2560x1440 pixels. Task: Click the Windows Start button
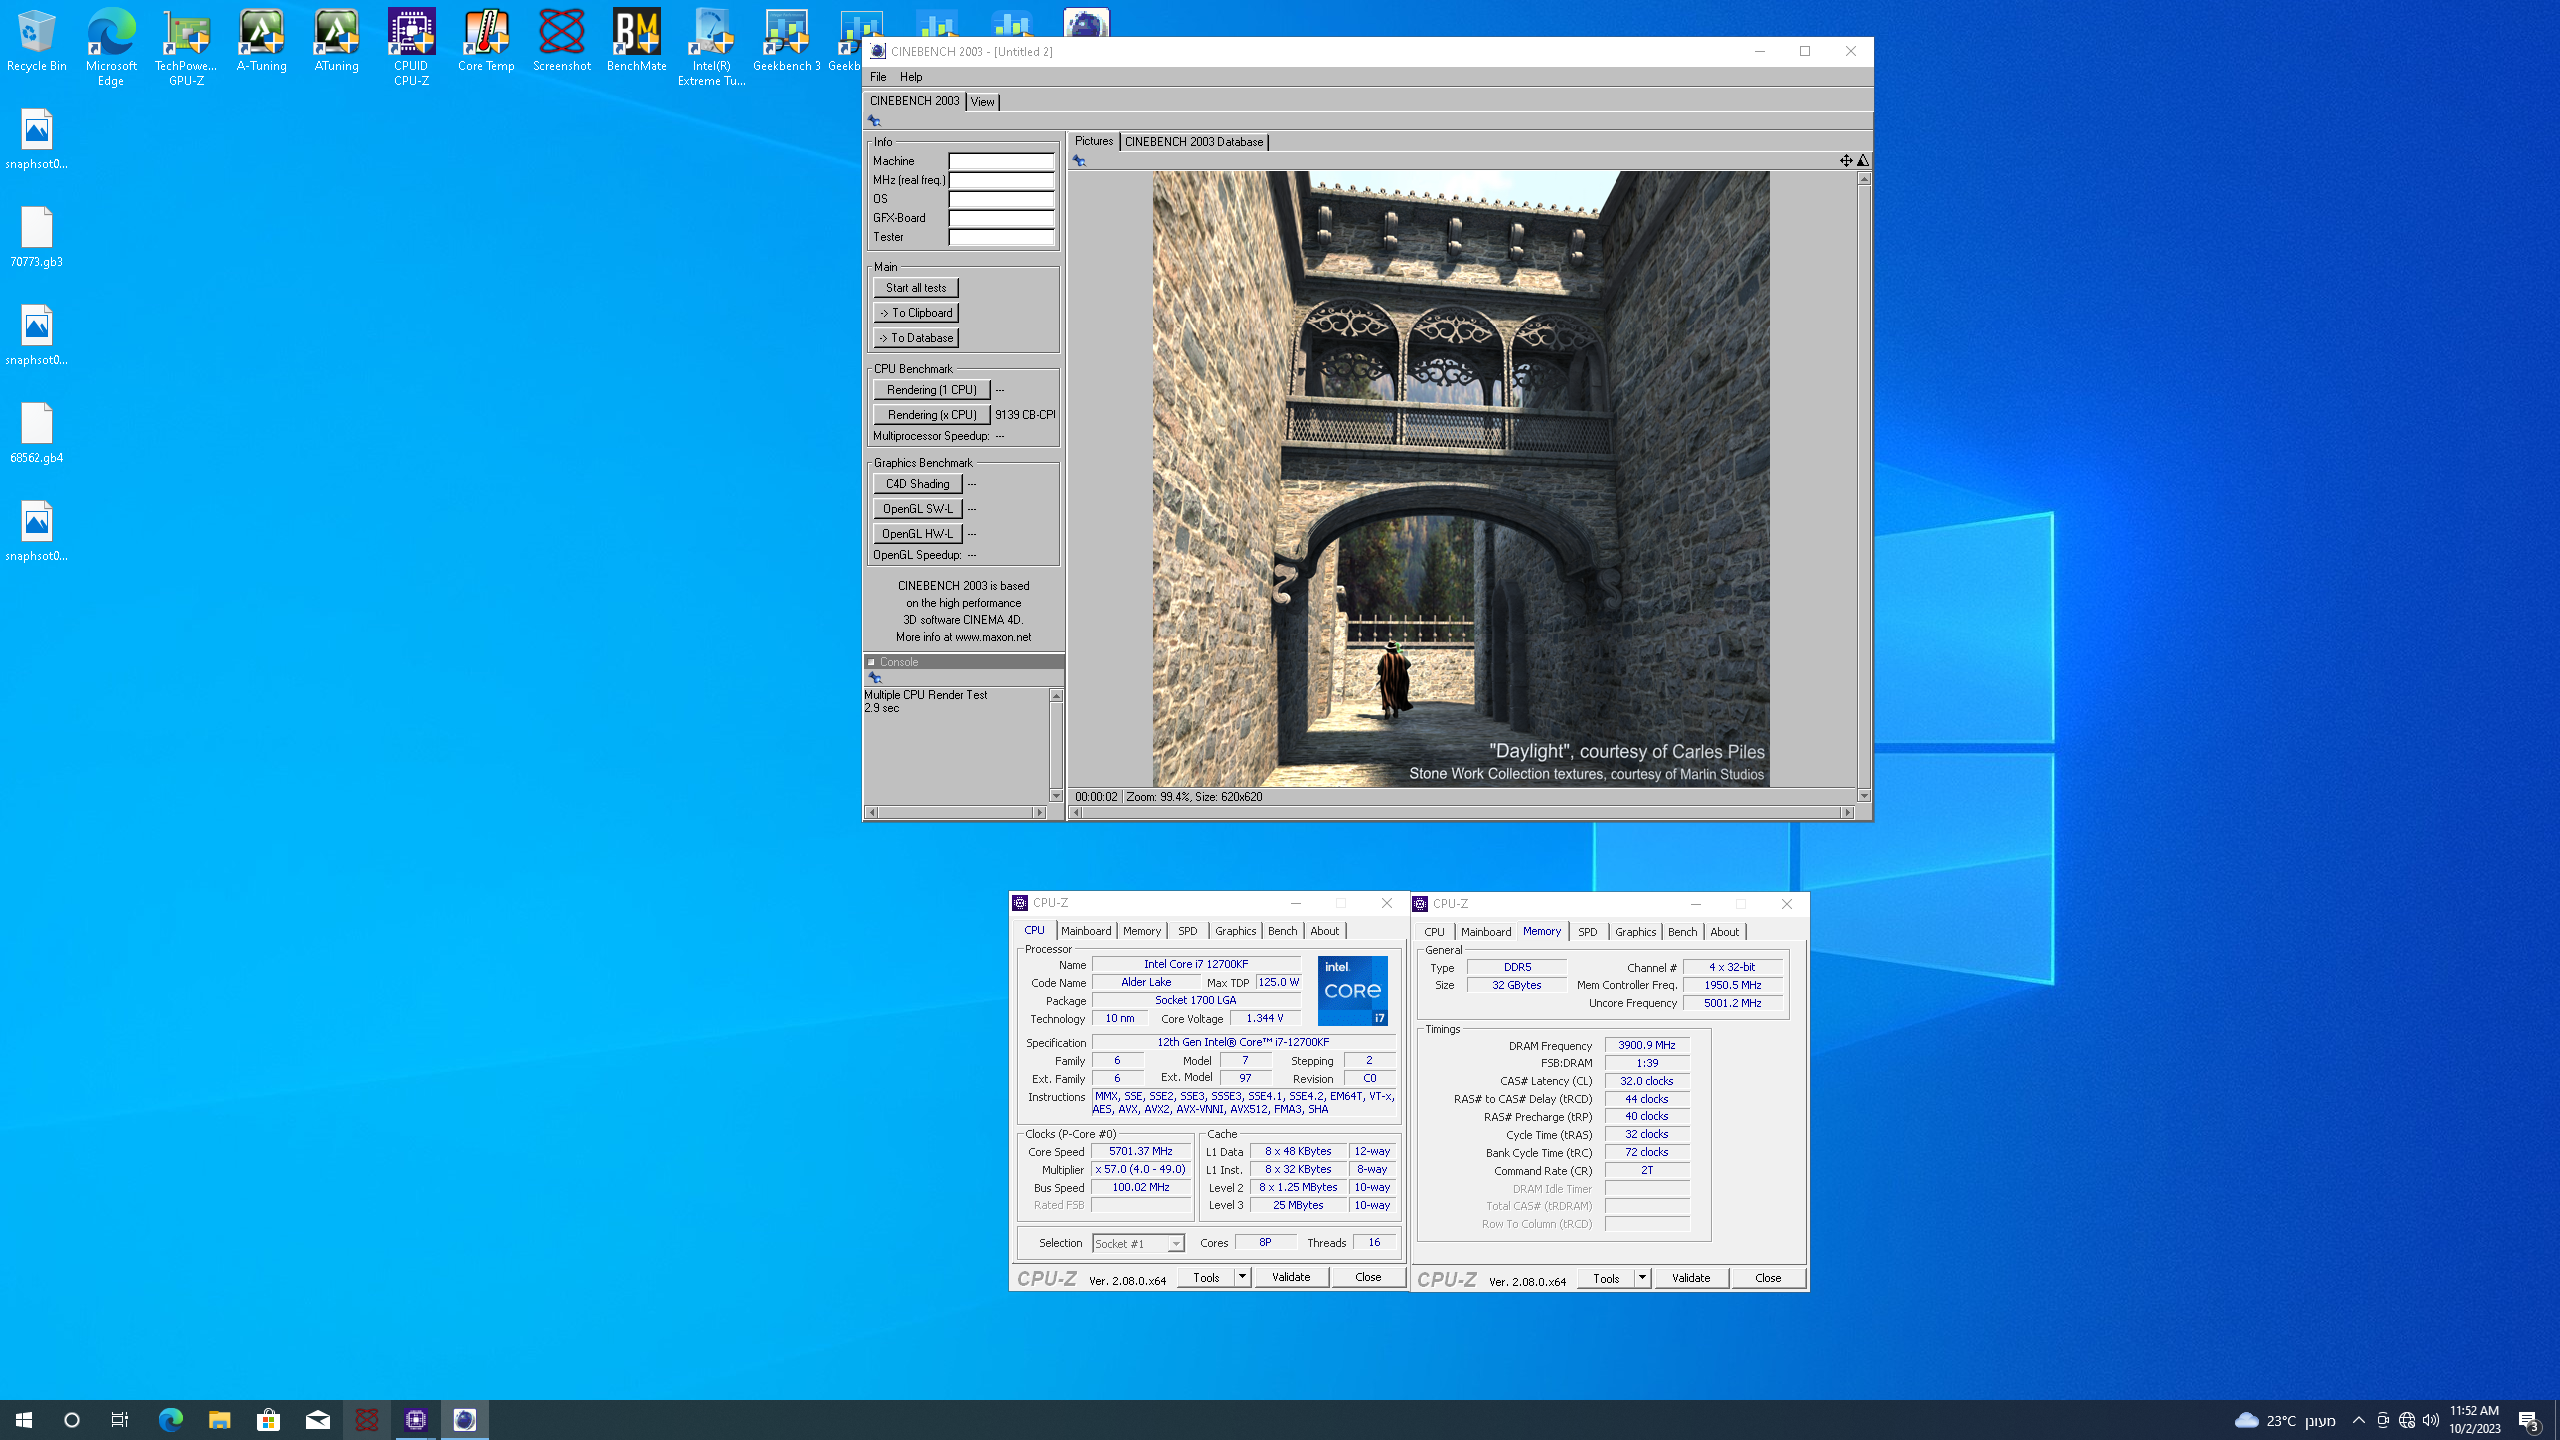pos(24,1420)
